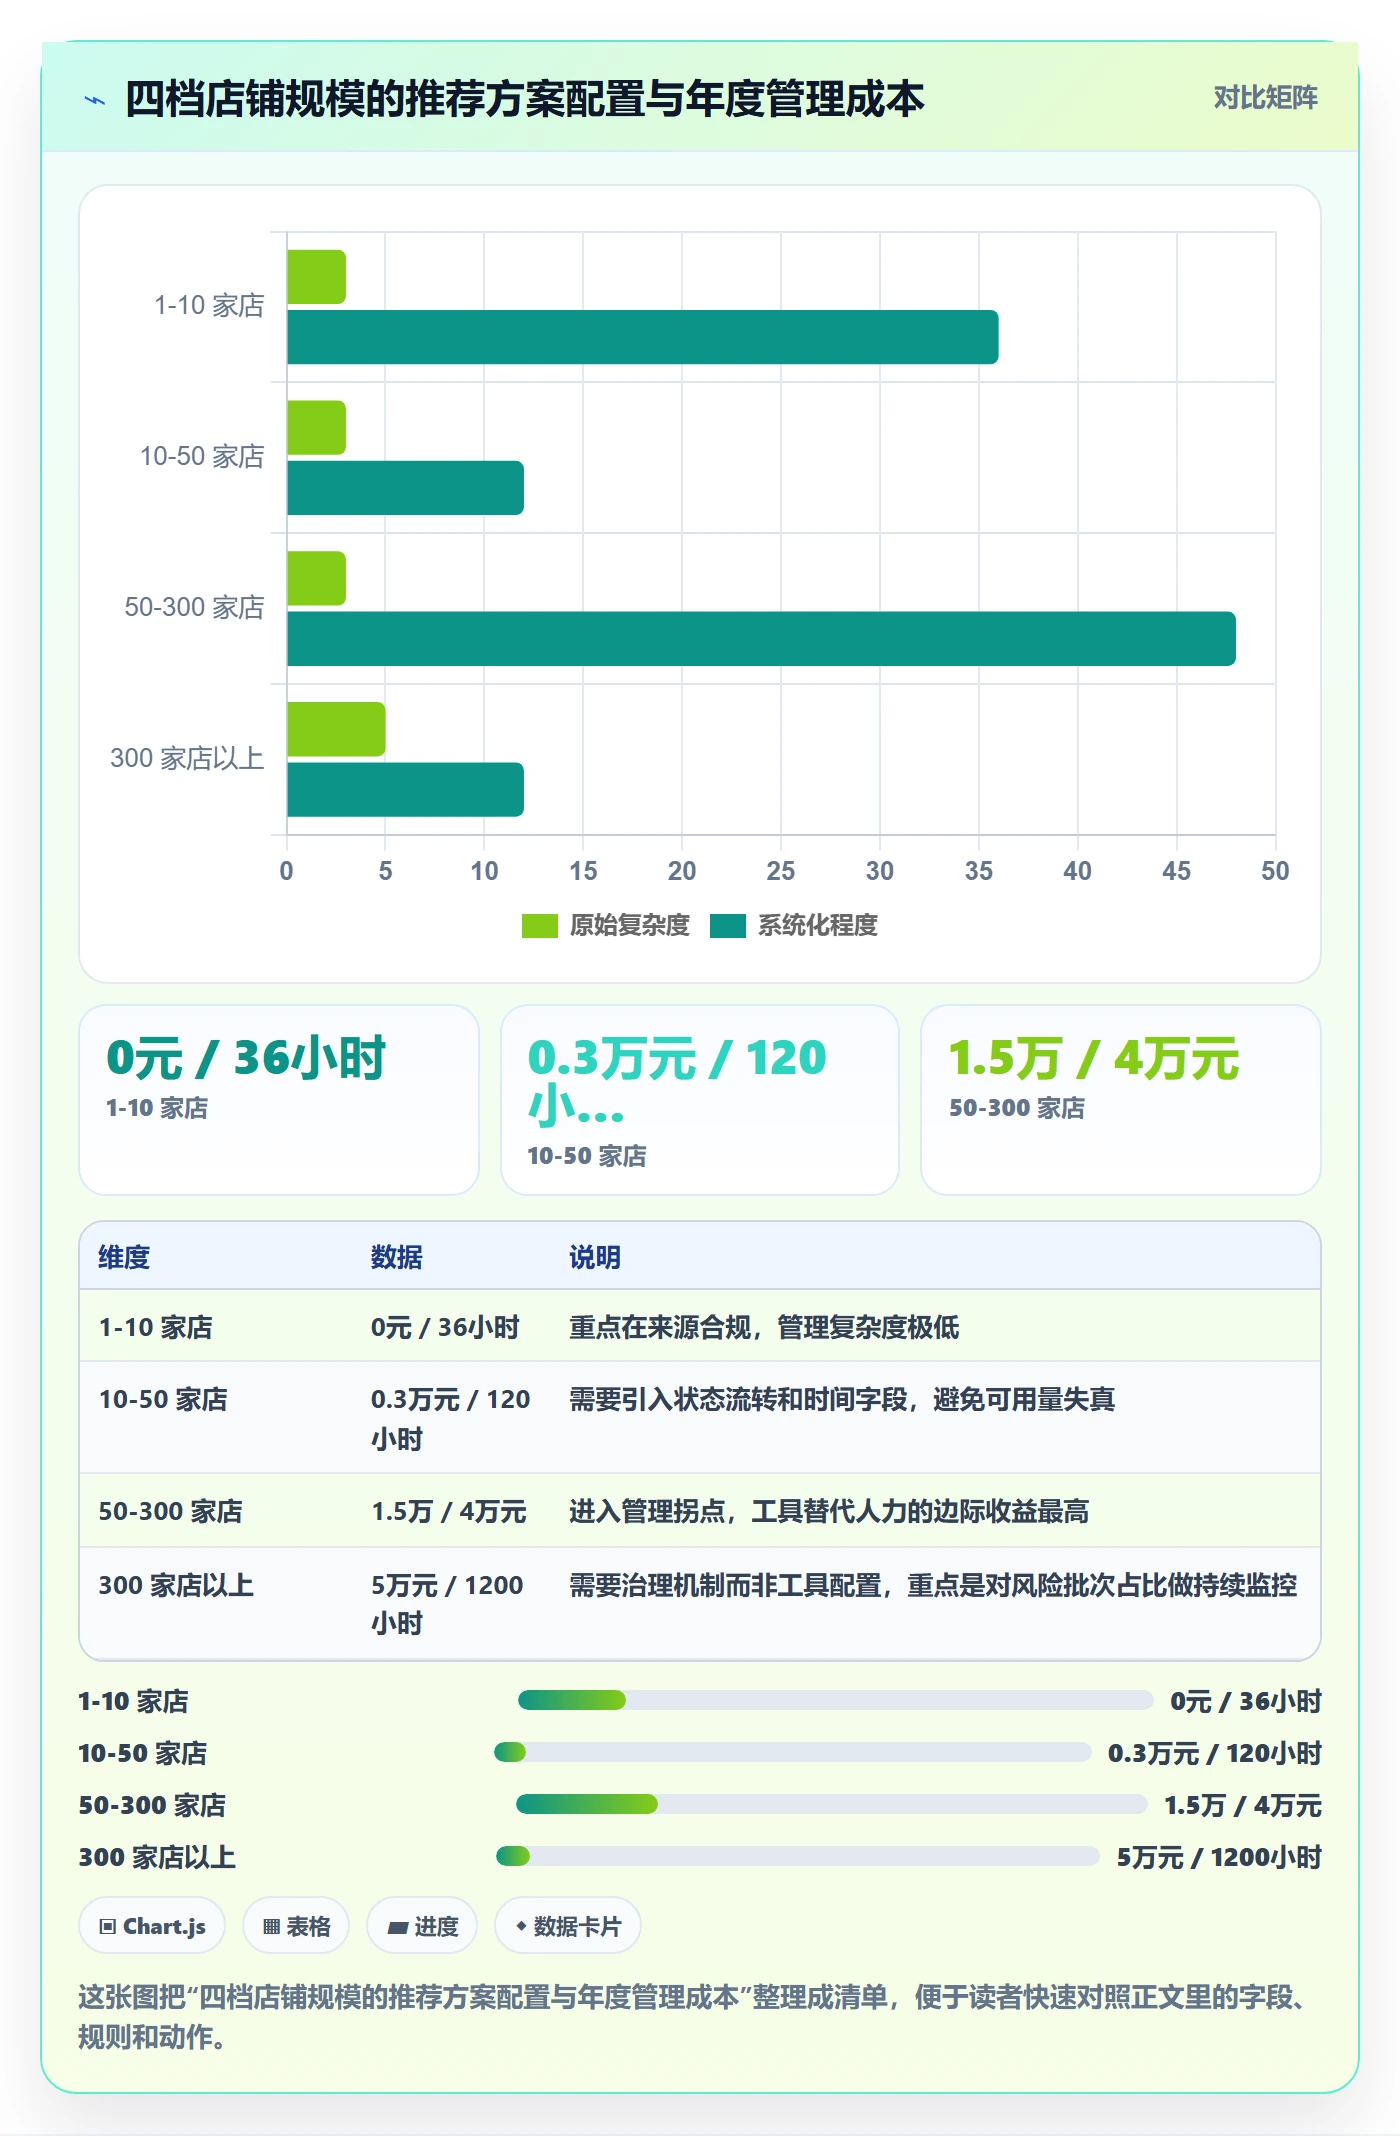Open the 0.3万元 / 120小… data card
1400x2136 pixels.
coord(700,1100)
